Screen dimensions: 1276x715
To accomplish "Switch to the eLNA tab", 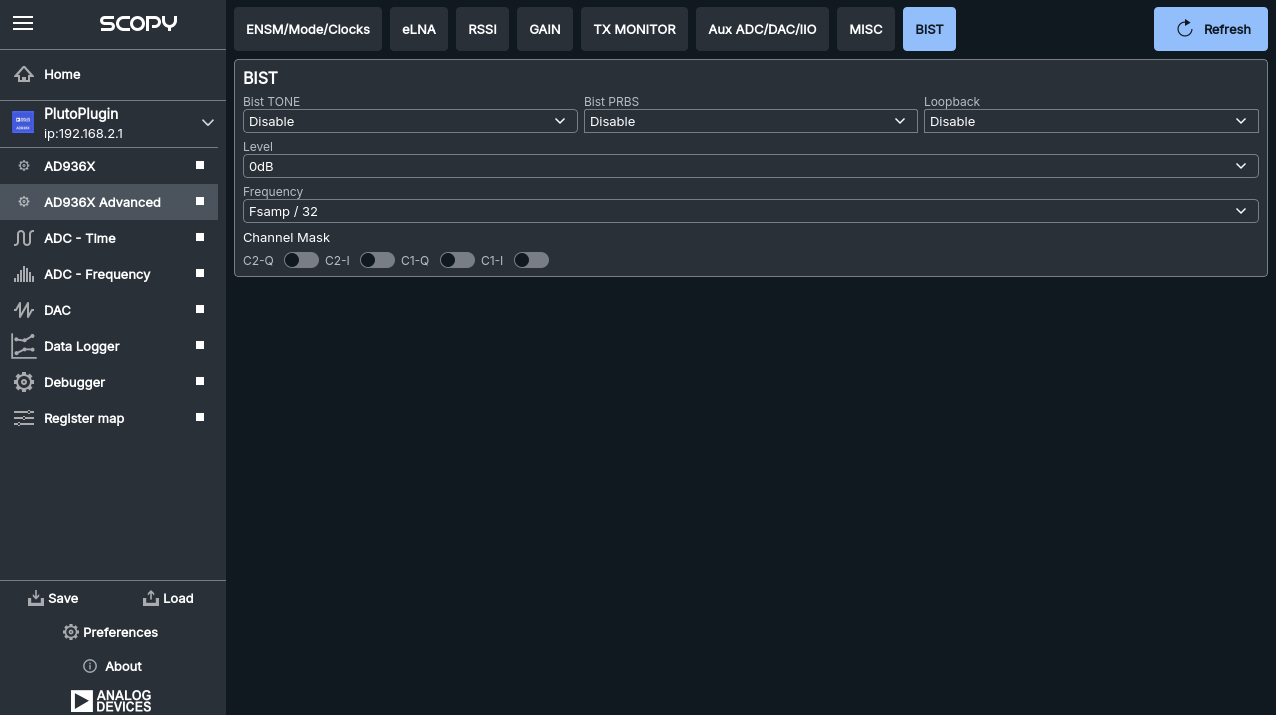I will [x=419, y=29].
